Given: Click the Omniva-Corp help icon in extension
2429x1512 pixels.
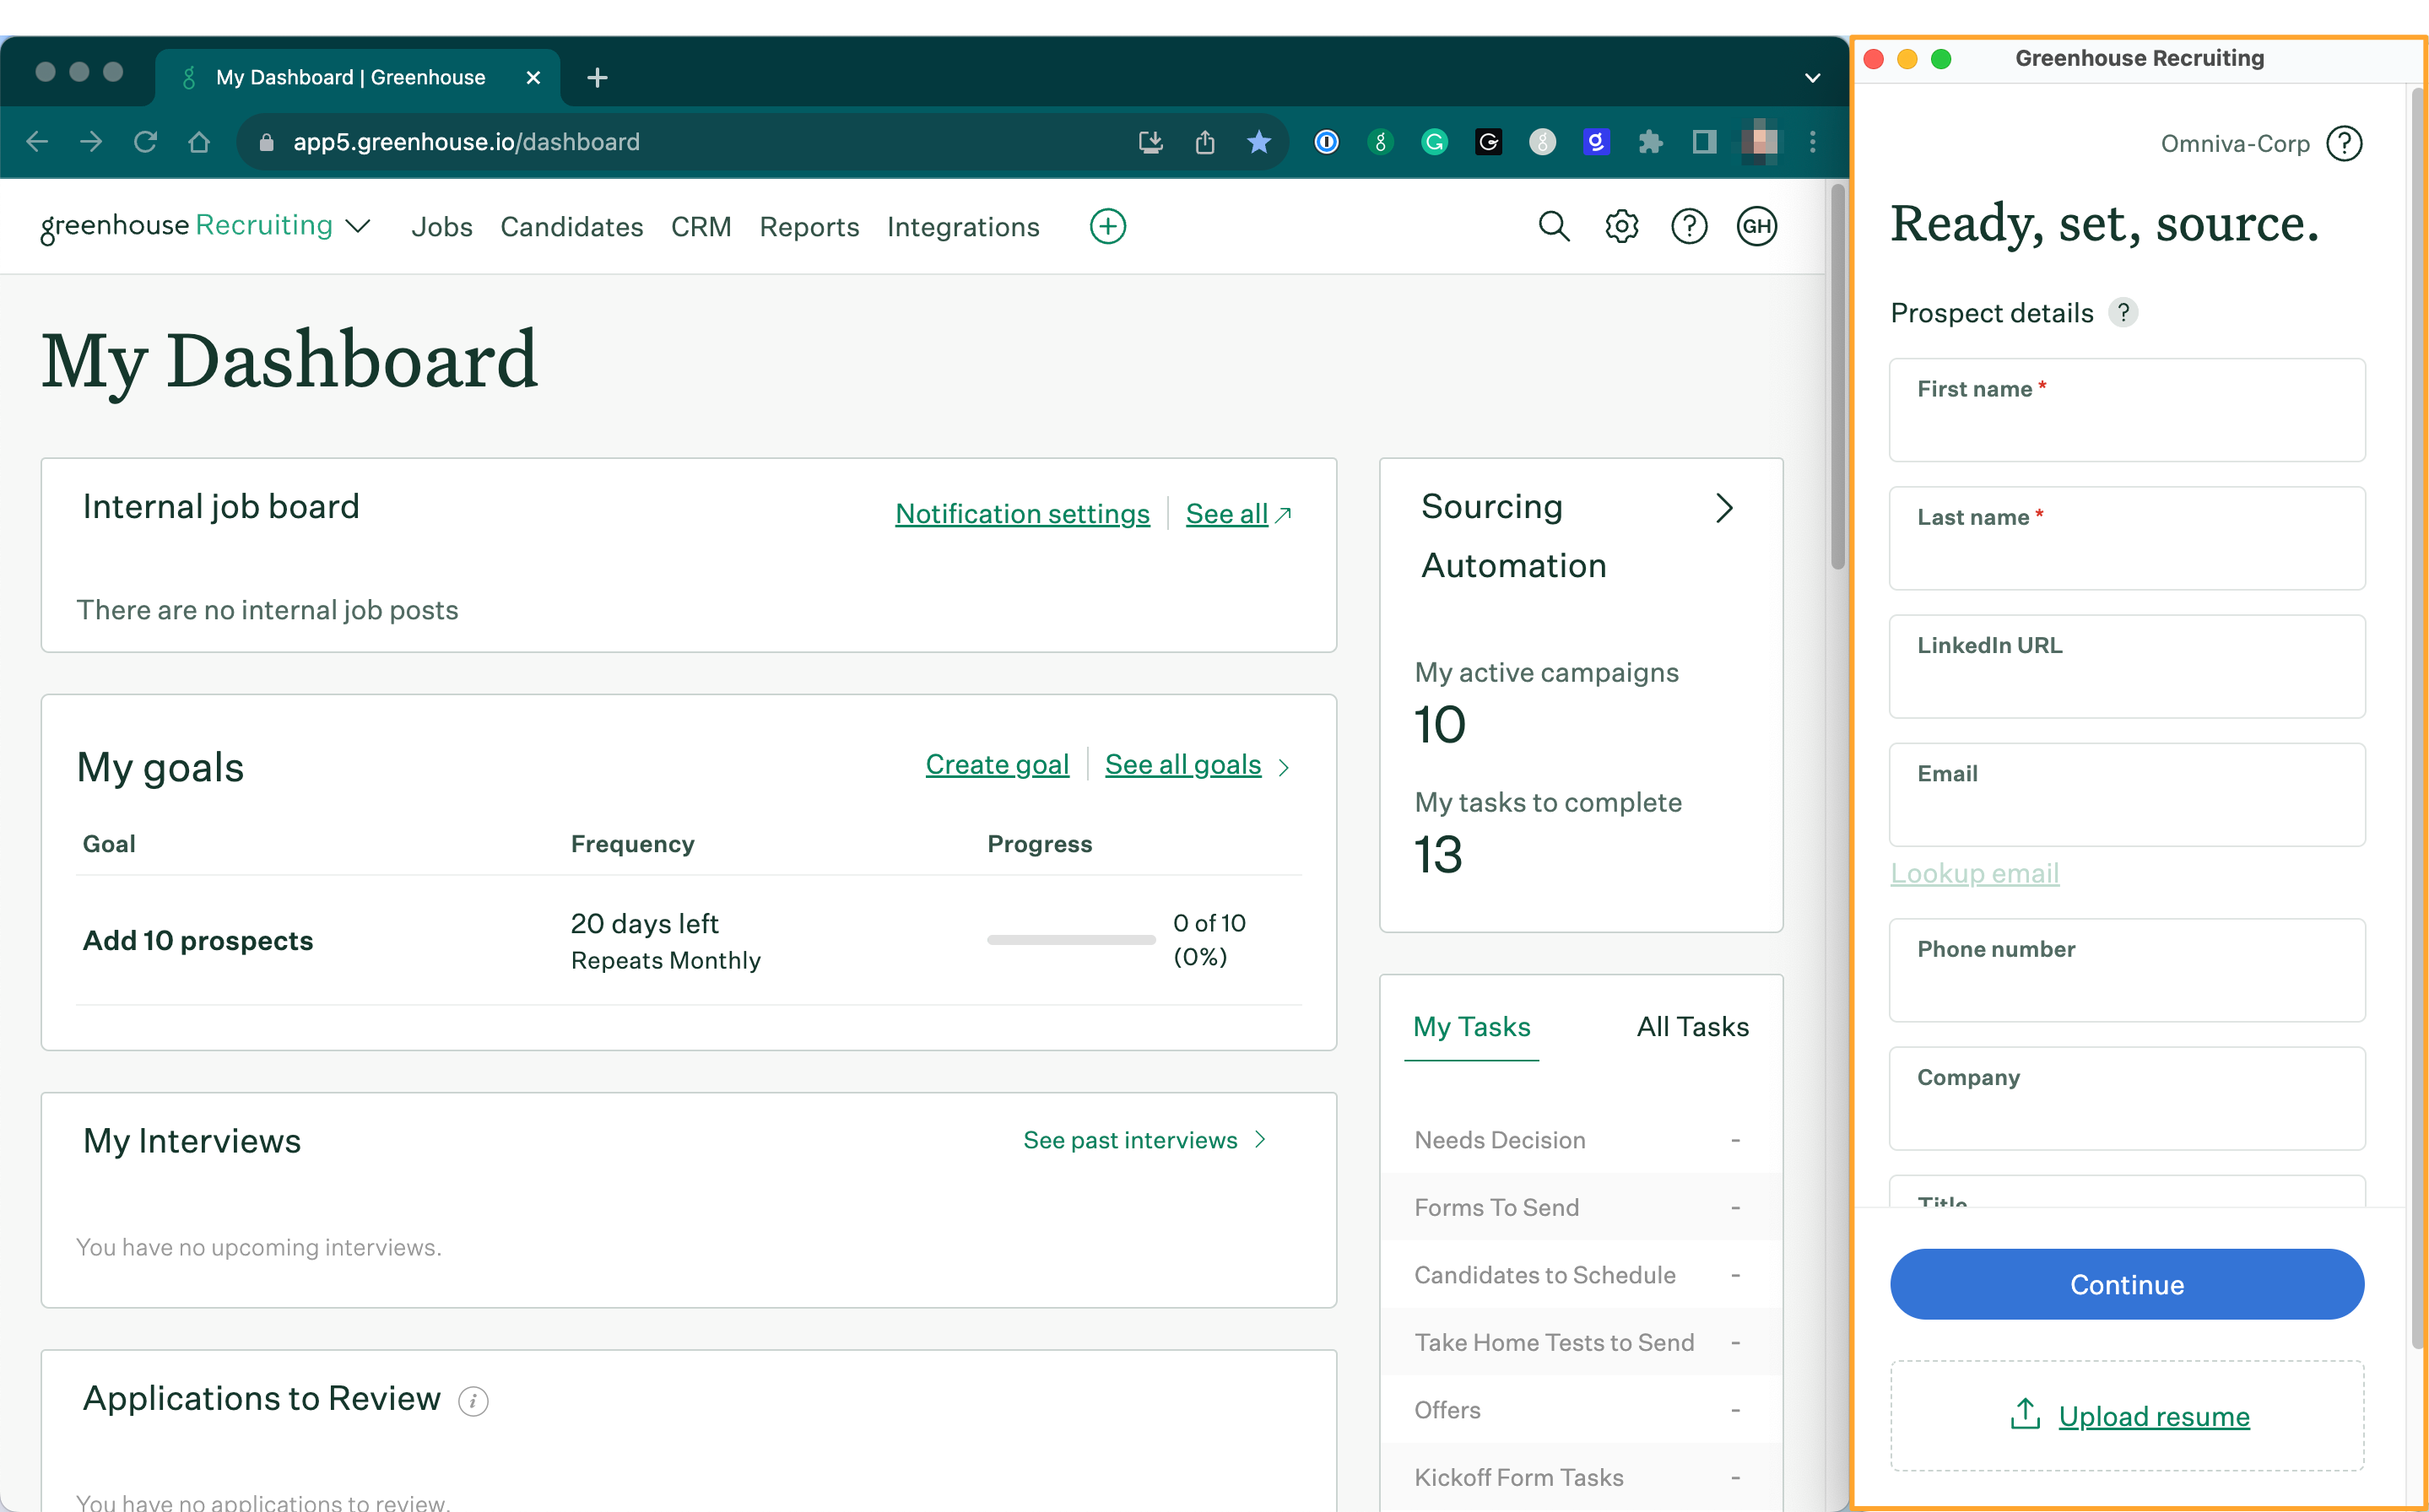Looking at the screenshot, I should (2344, 143).
